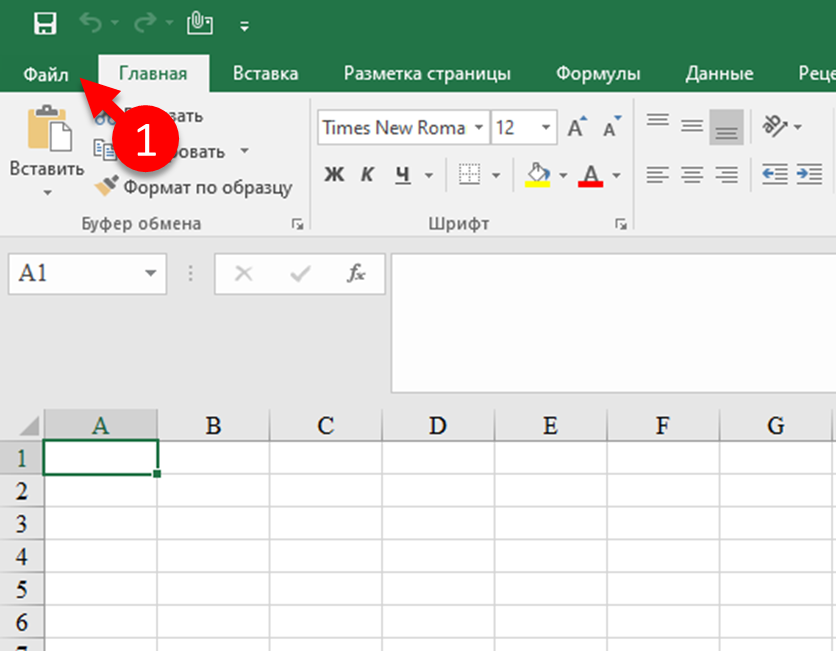Switch to the Главная tab

[153, 73]
